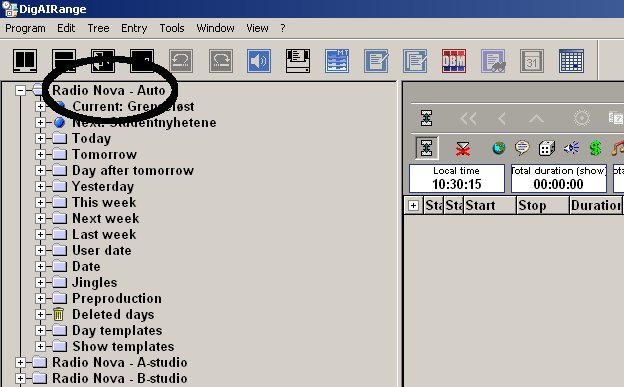Select the Last week folder
Screen dimensions: 624x387
104,234
